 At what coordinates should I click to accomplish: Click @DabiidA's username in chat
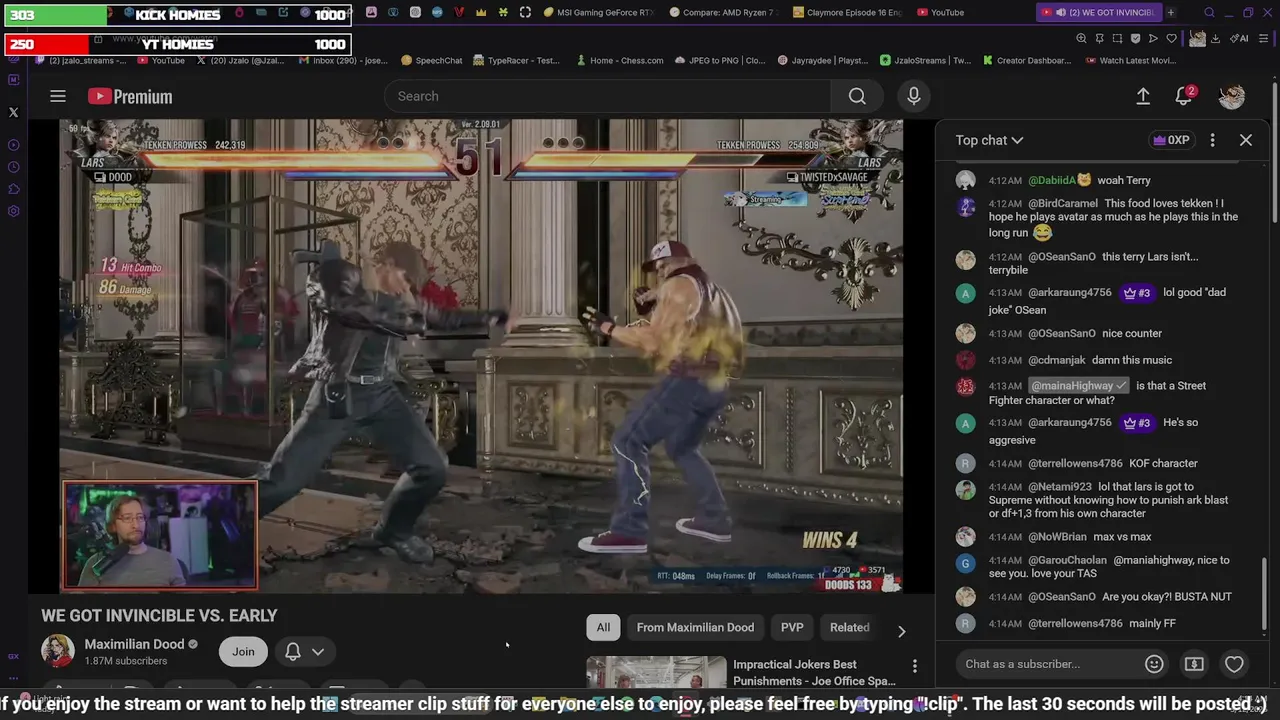tap(1052, 180)
